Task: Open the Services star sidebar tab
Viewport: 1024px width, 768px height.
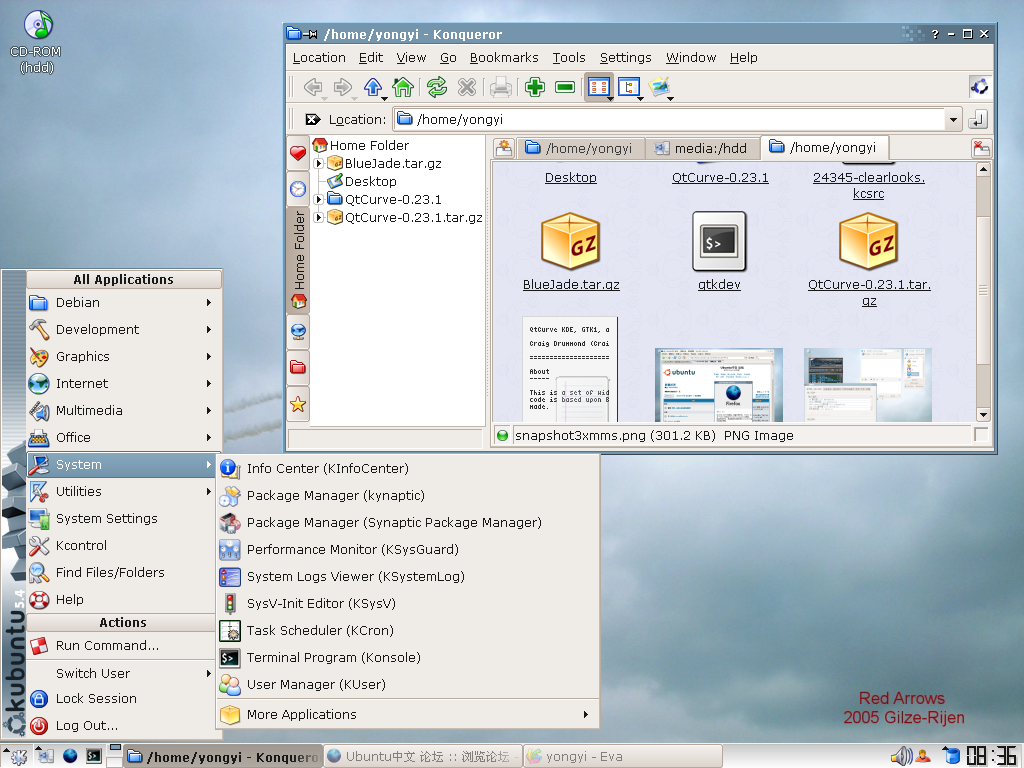Action: (x=298, y=404)
